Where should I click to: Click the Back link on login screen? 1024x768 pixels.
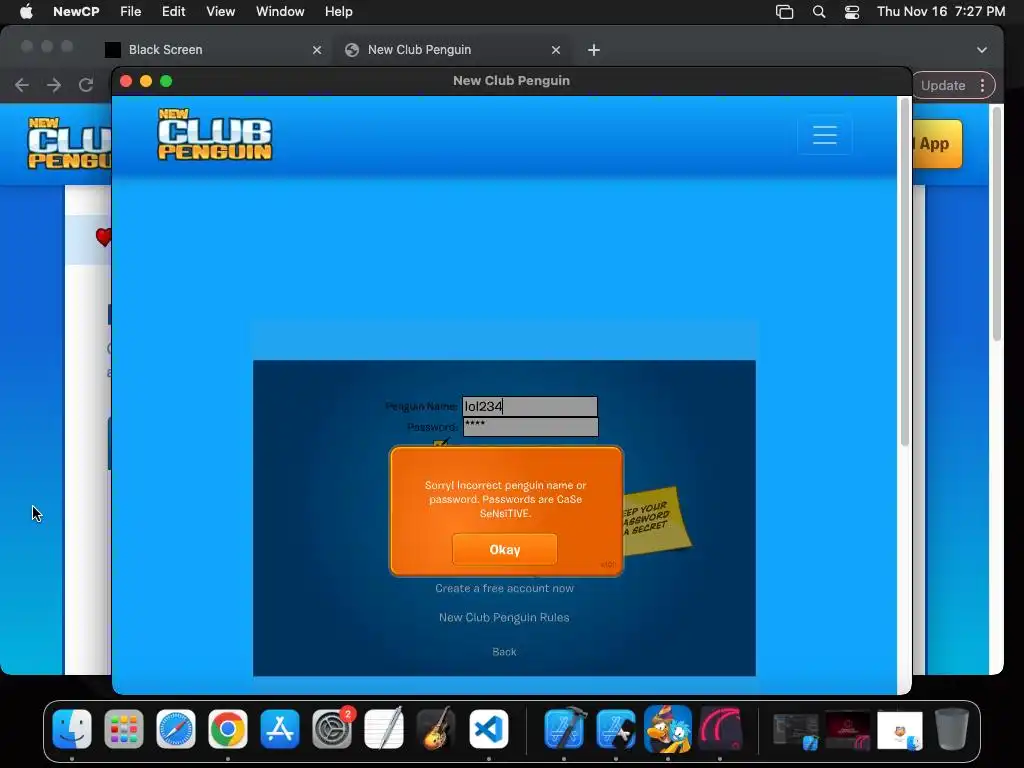pos(504,652)
